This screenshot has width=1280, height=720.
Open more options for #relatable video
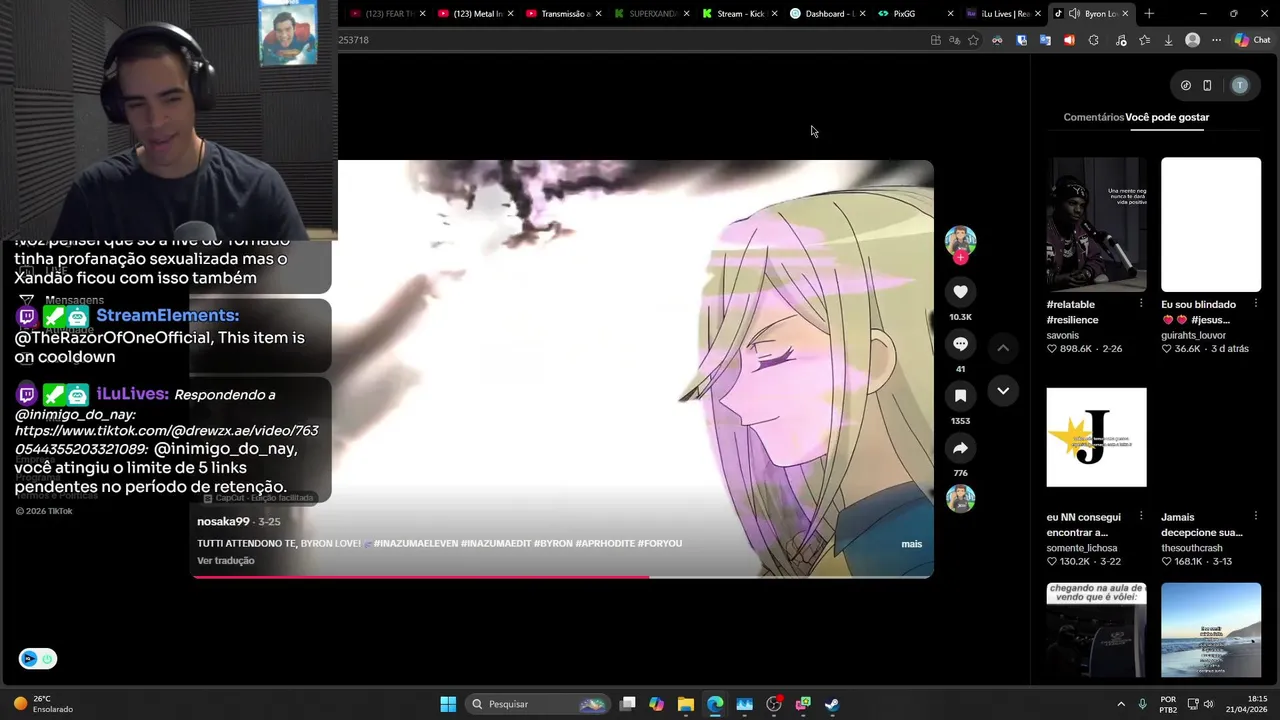pyautogui.click(x=1141, y=304)
